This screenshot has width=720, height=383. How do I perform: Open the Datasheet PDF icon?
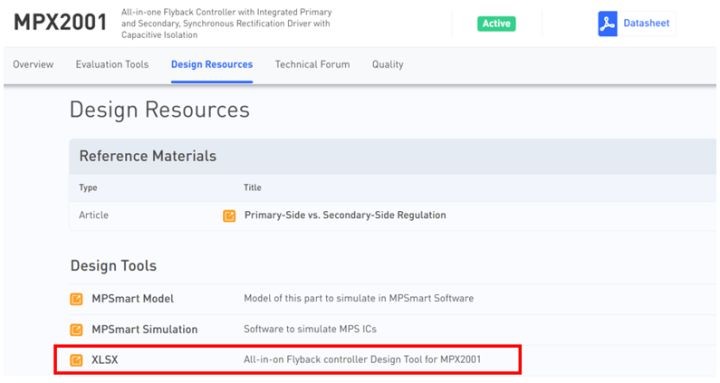pyautogui.click(x=607, y=23)
